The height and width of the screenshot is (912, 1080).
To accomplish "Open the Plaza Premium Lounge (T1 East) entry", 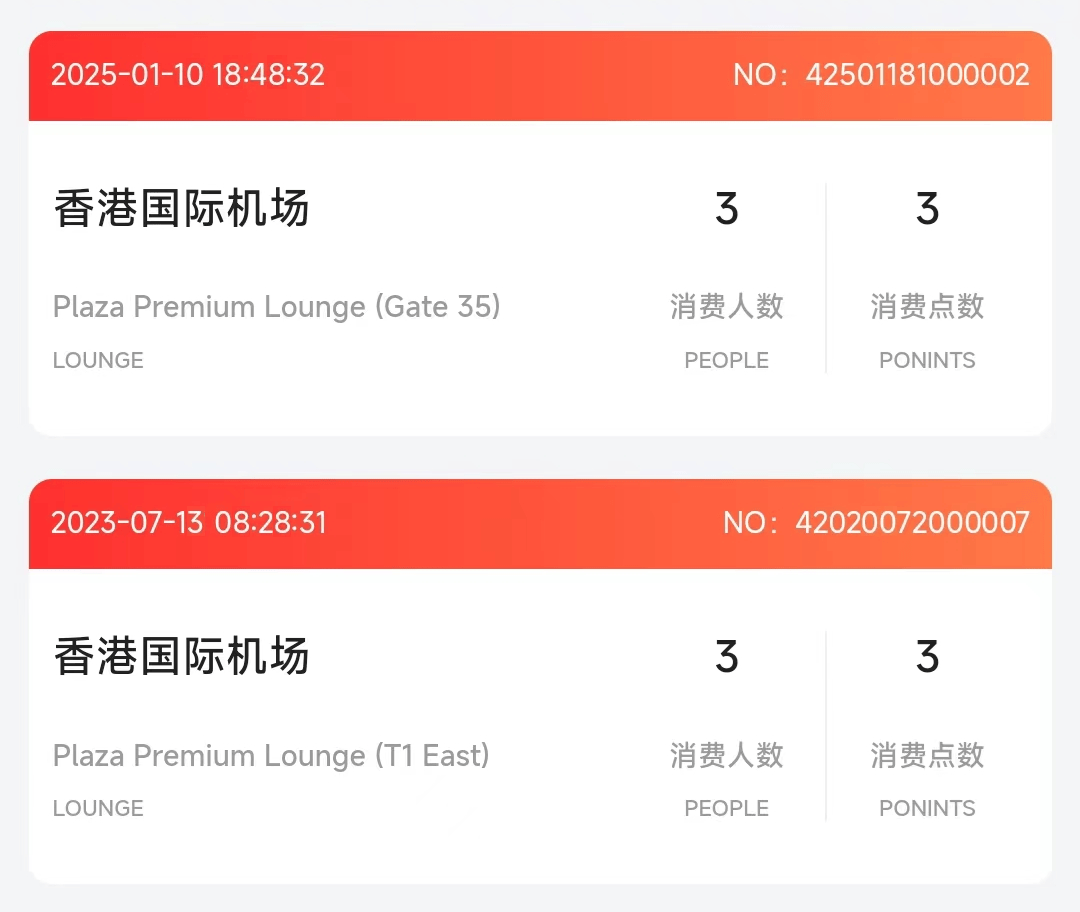I will click(x=271, y=755).
